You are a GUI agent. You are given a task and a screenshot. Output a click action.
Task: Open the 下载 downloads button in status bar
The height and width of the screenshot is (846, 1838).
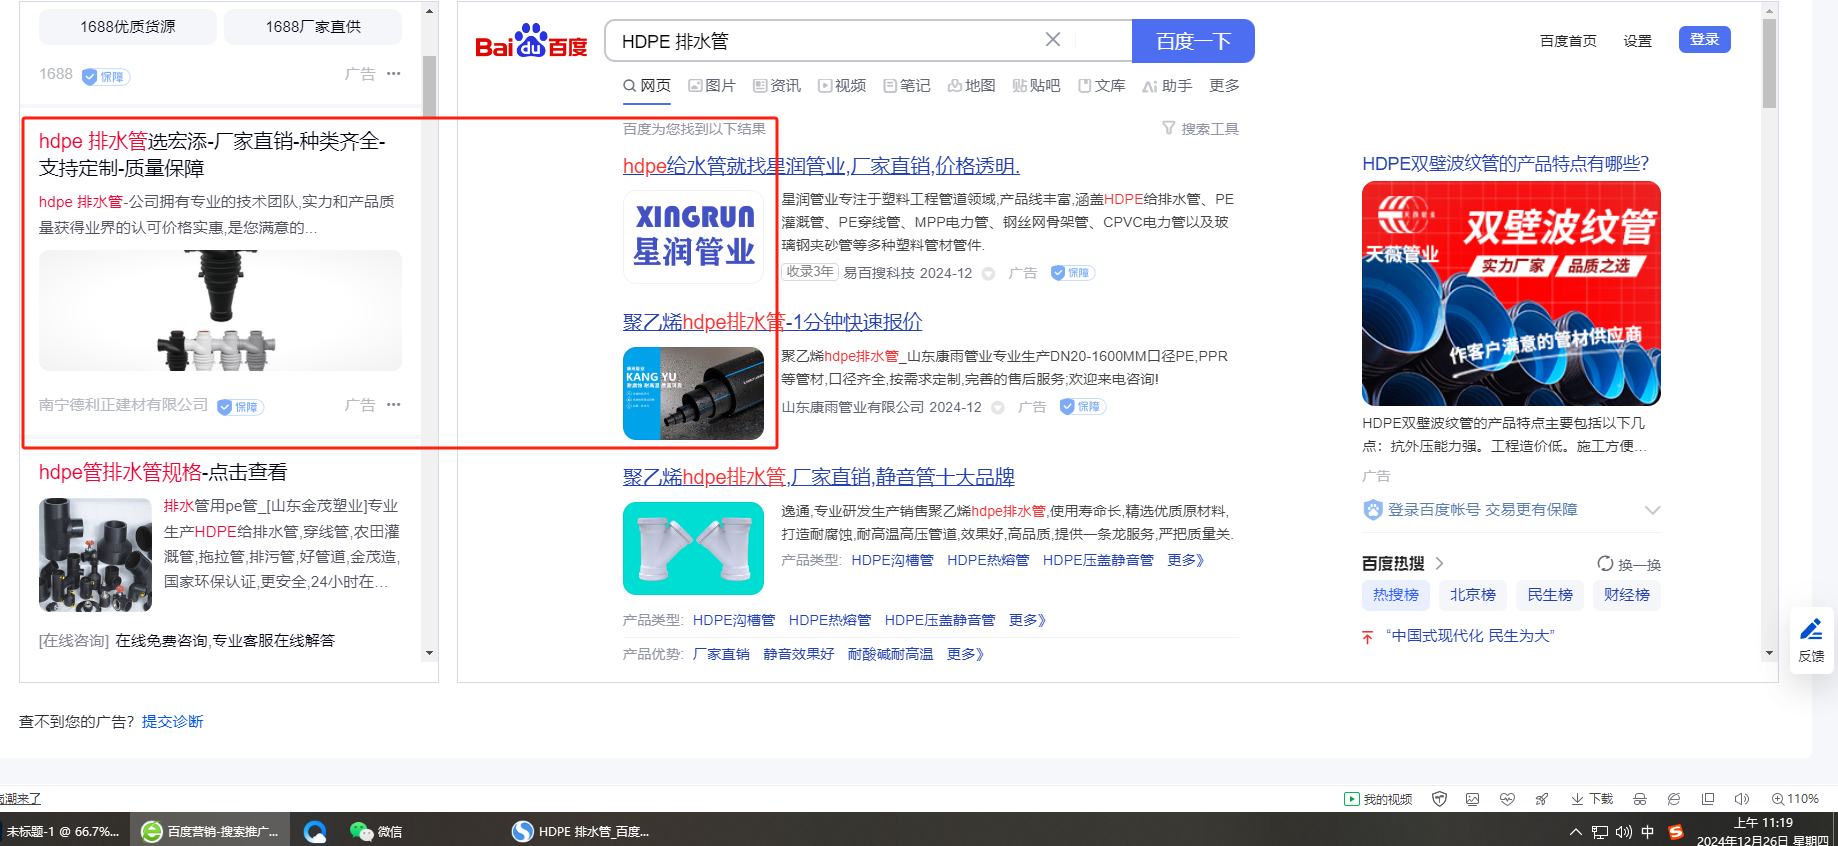[1592, 799]
